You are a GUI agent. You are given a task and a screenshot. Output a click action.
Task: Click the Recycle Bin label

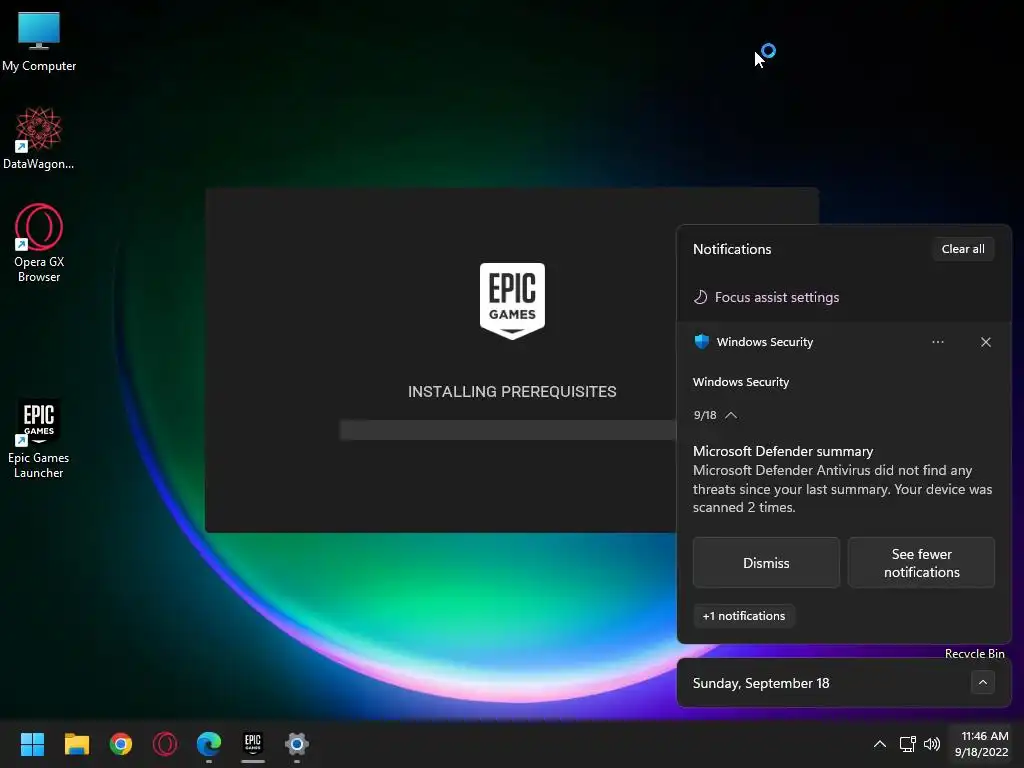click(x=974, y=653)
